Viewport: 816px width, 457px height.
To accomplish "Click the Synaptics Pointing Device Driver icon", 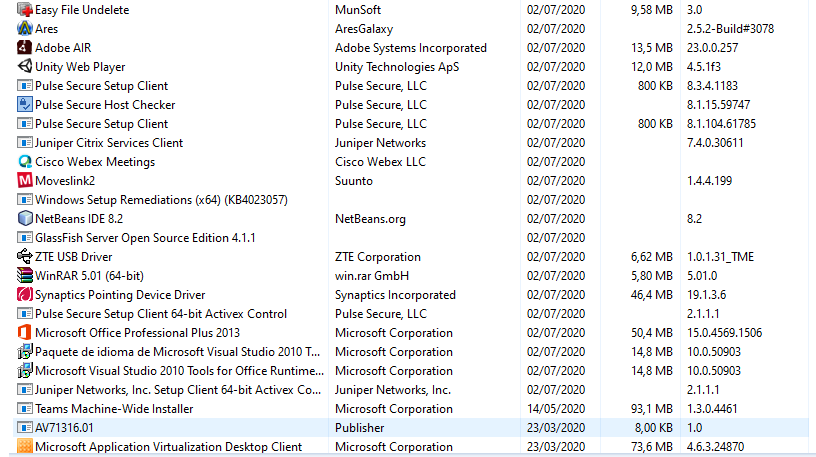I will 24,295.
